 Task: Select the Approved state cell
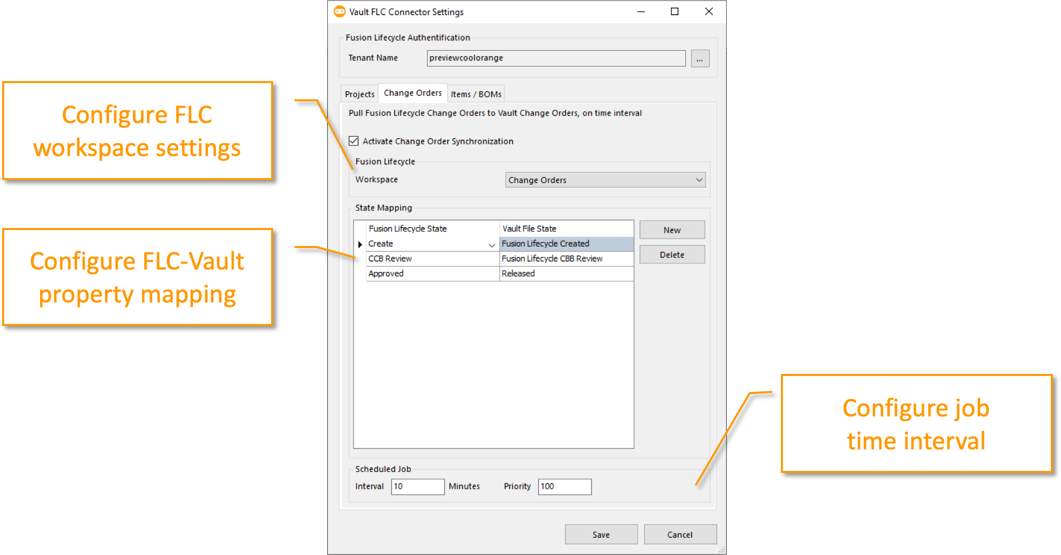point(431,274)
